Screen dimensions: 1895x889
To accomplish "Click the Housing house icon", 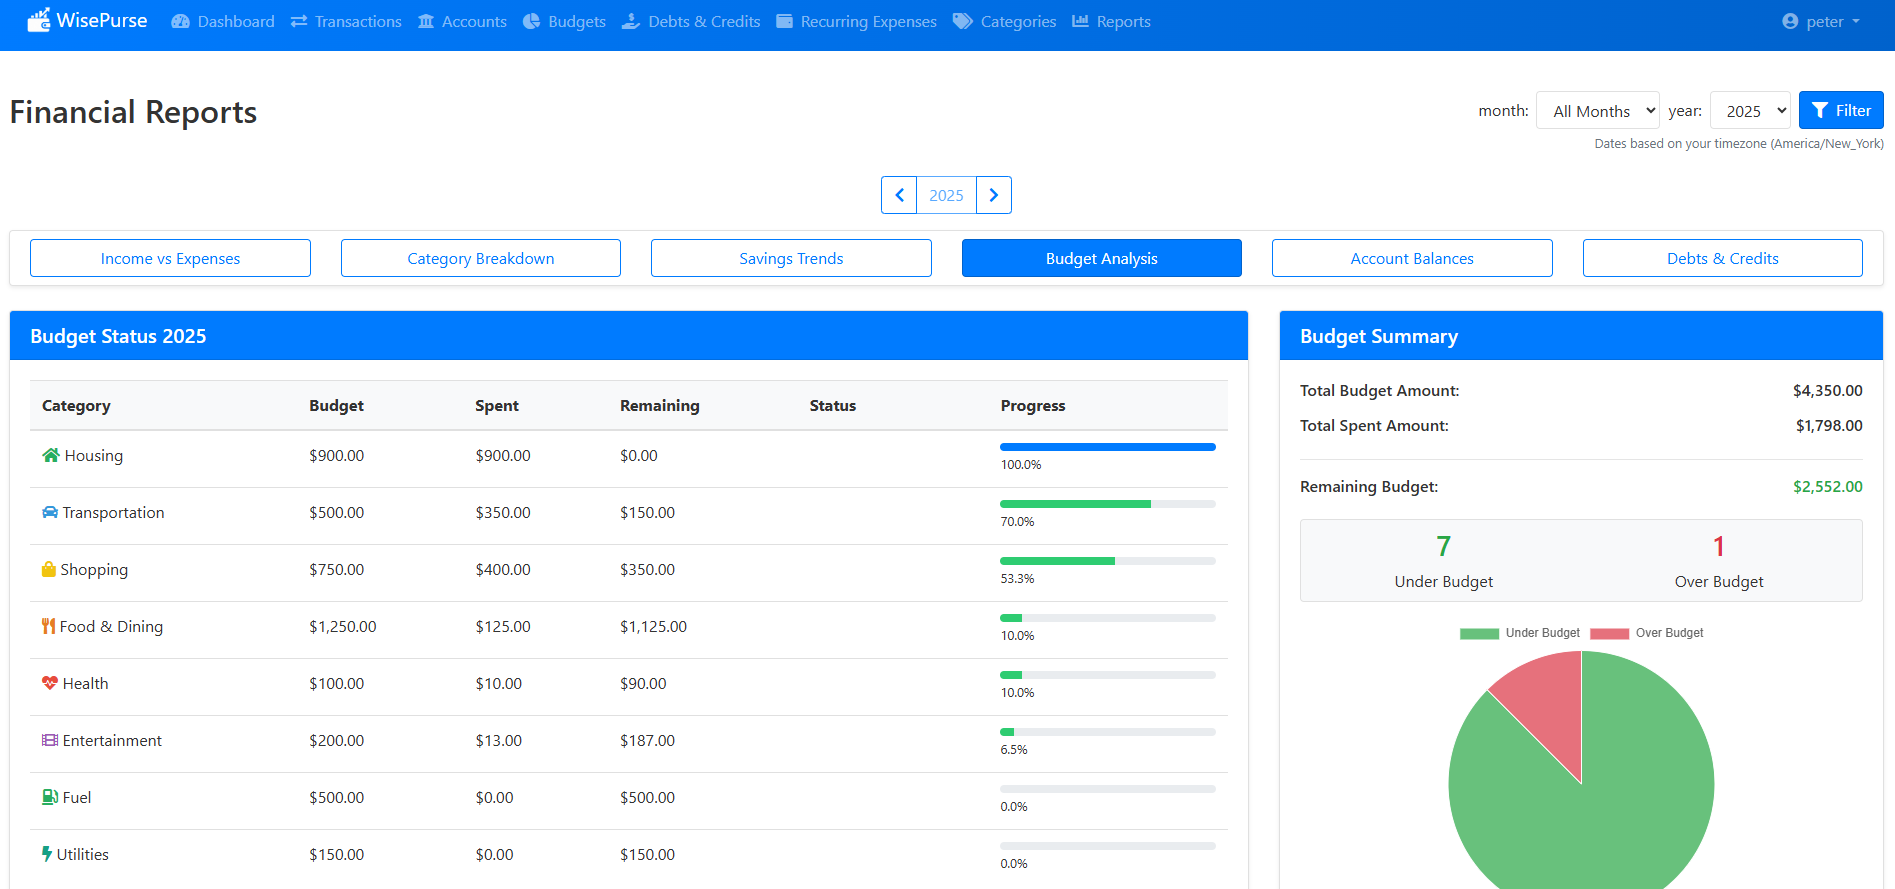I will pyautogui.click(x=51, y=455).
